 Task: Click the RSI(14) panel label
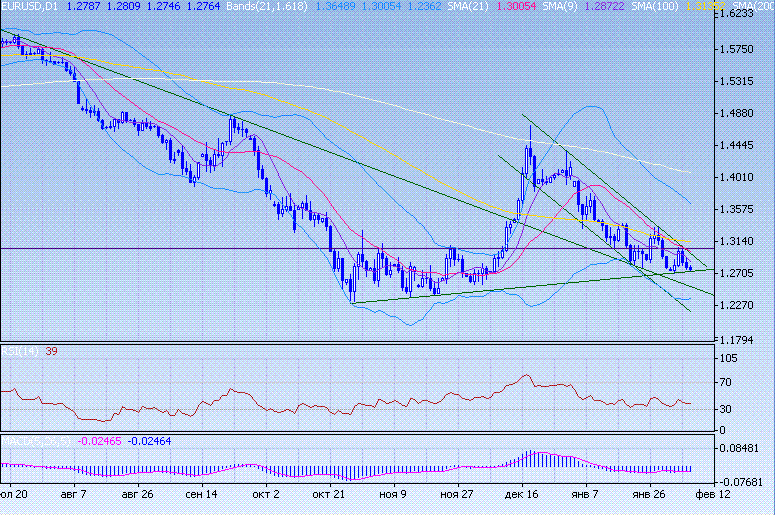click(x=16, y=352)
